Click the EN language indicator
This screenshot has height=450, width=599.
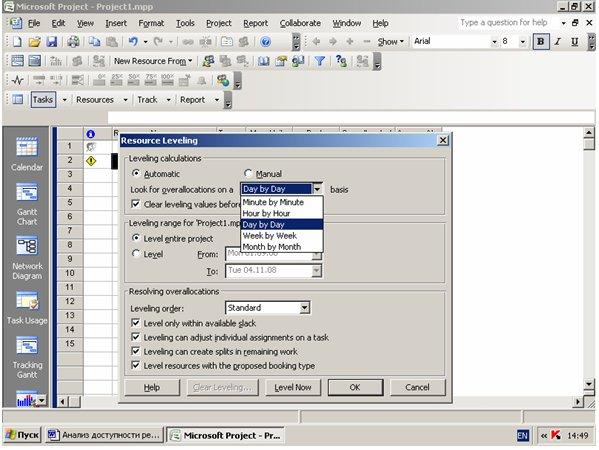click(x=523, y=435)
